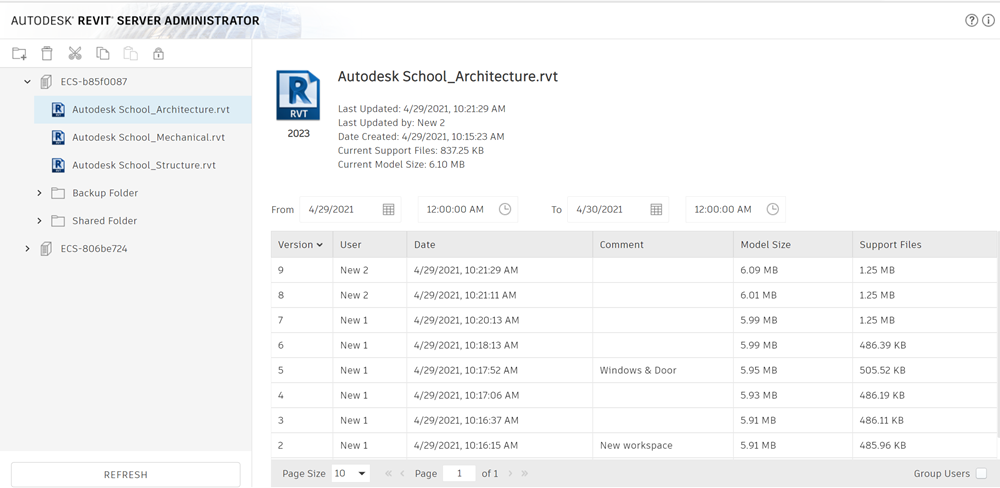Click the version 7 row number
Image resolution: width=1000 pixels, height=488 pixels.
coord(281,320)
